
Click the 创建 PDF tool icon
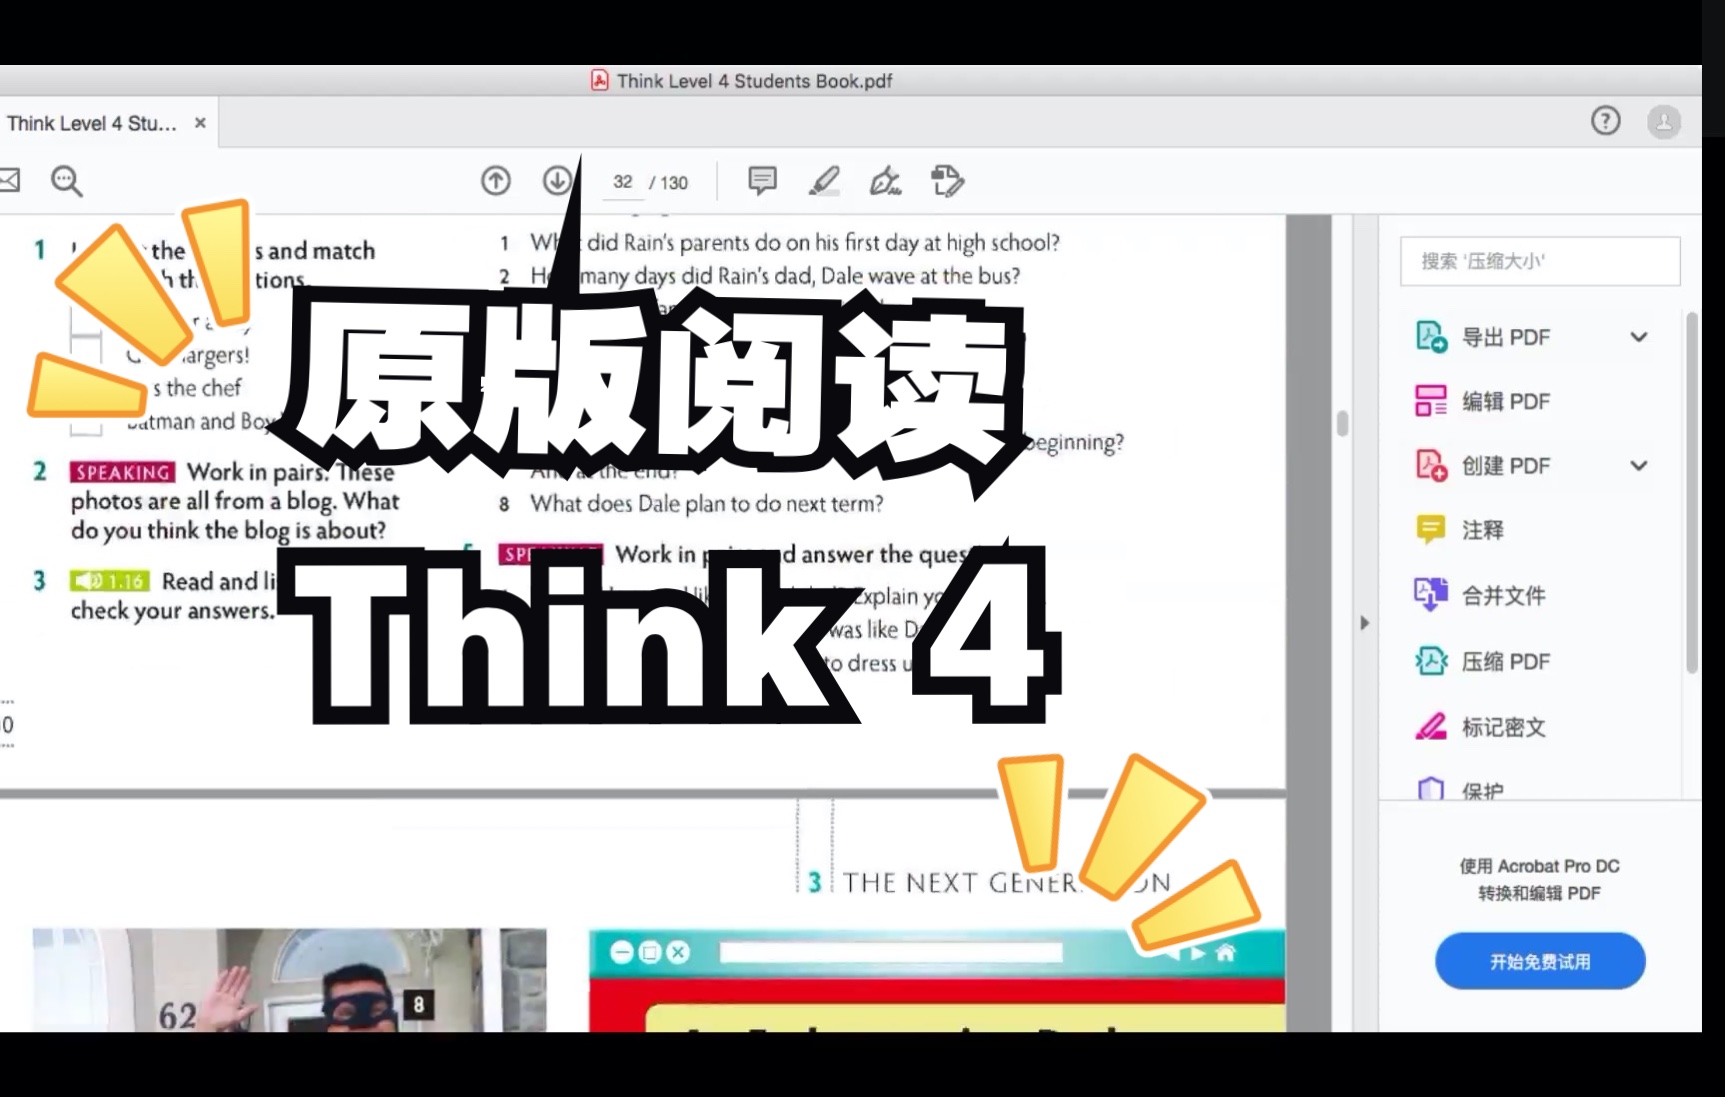pos(1431,465)
